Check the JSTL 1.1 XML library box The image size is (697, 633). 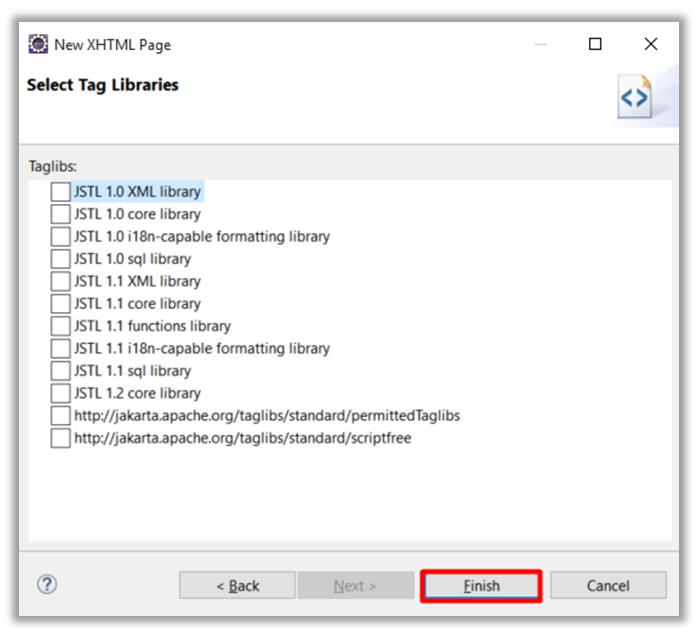coord(61,282)
